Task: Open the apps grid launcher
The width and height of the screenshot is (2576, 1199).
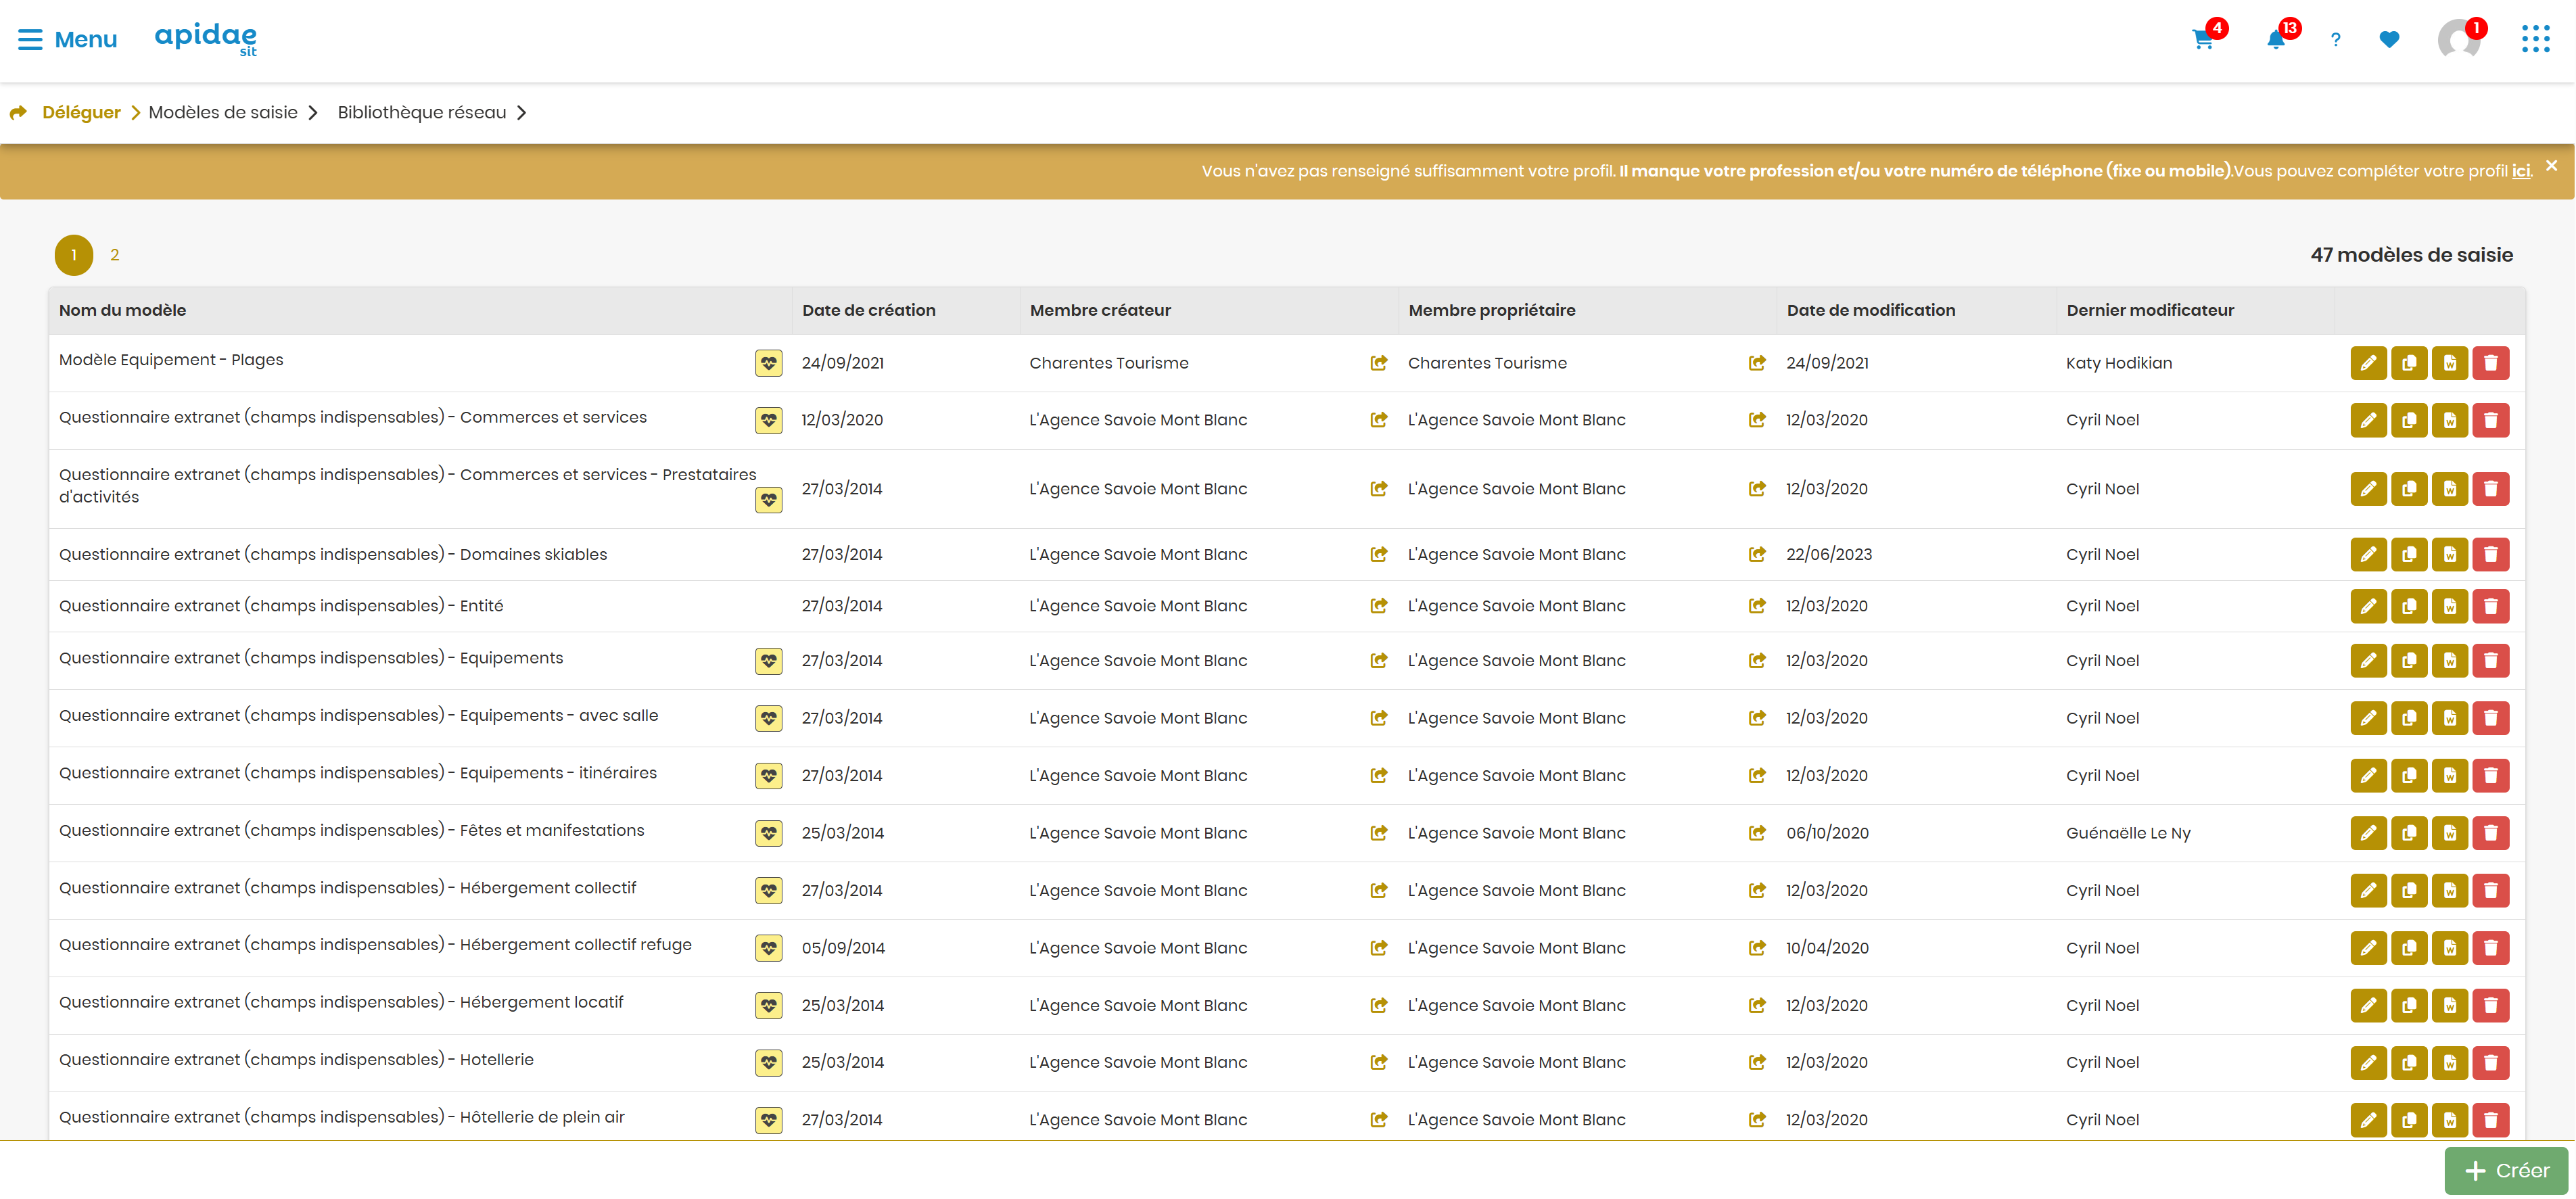Action: (x=2535, y=39)
